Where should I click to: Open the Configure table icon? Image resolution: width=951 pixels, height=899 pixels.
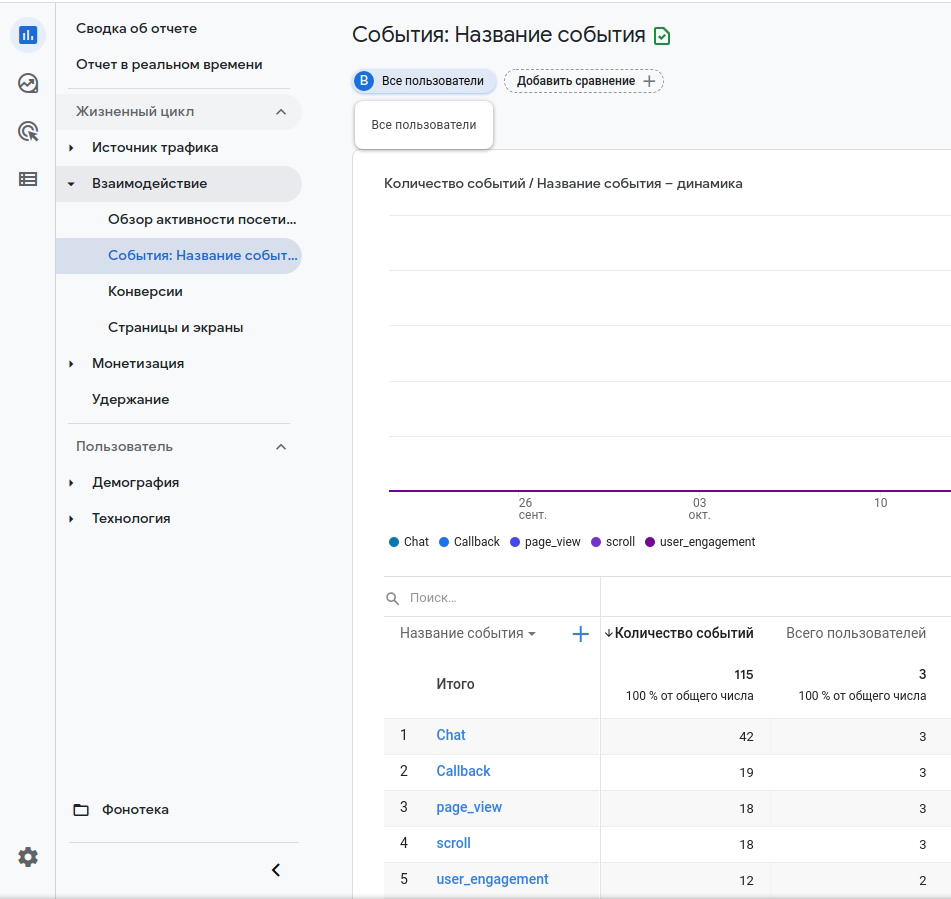[x=28, y=179]
